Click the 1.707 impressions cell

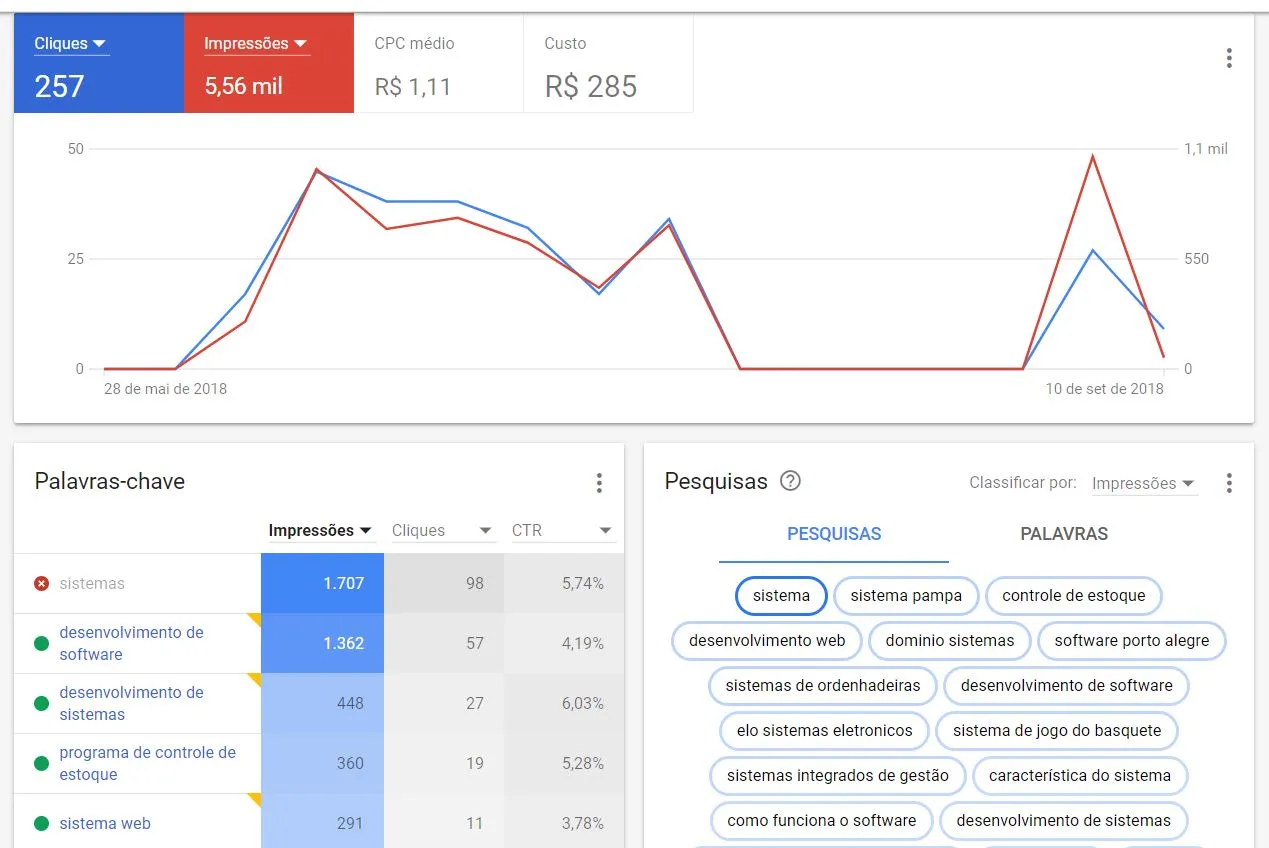coord(322,583)
